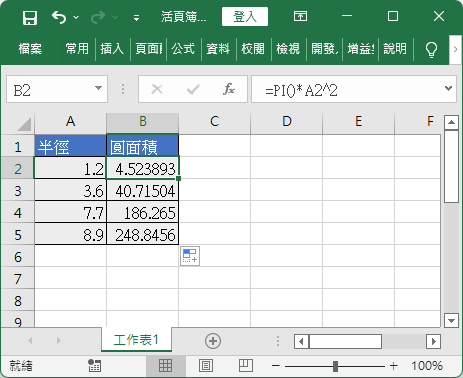Click the Redo arrow icon
Image resolution: width=463 pixels, height=378 pixels.
tap(98, 17)
